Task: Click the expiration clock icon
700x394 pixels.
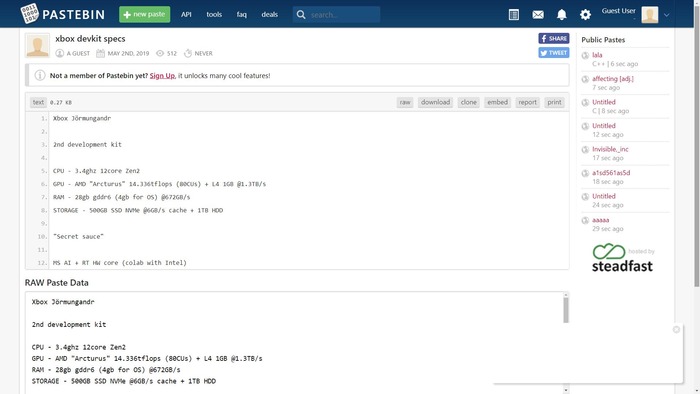Action: pos(188,53)
